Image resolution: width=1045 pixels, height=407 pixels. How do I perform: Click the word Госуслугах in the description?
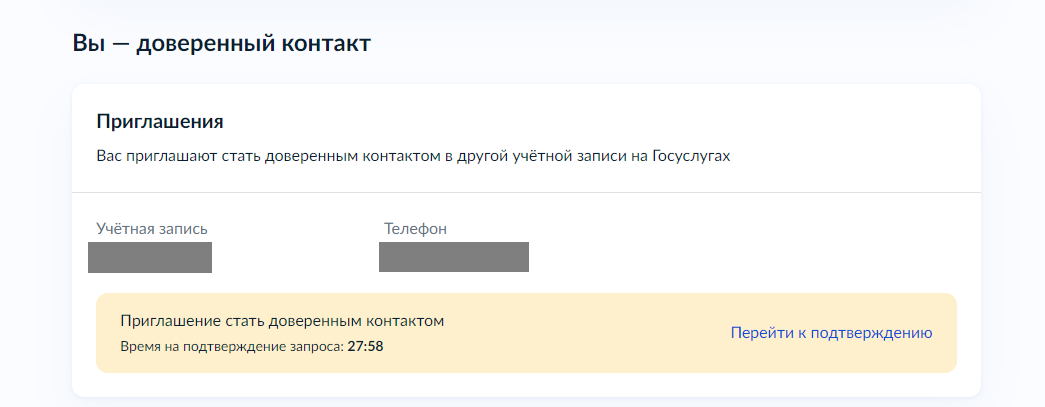pyautogui.click(x=692, y=157)
